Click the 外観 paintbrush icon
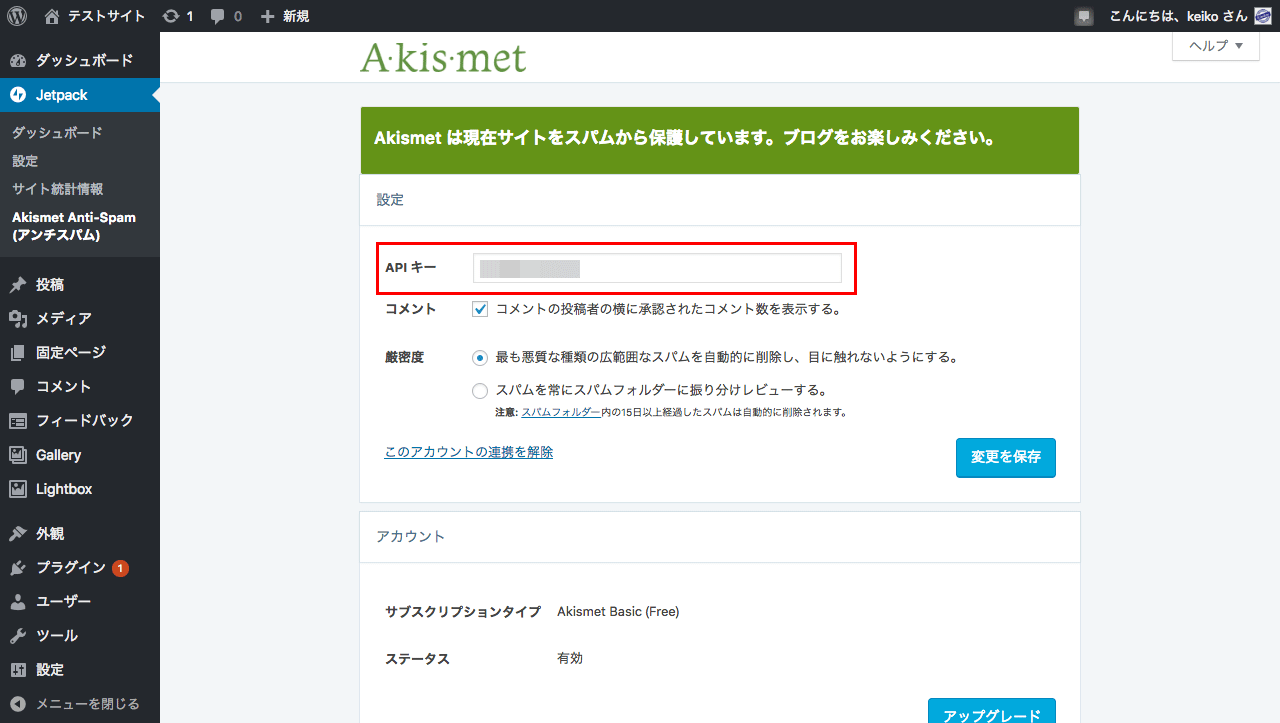The image size is (1280, 723). (x=18, y=534)
